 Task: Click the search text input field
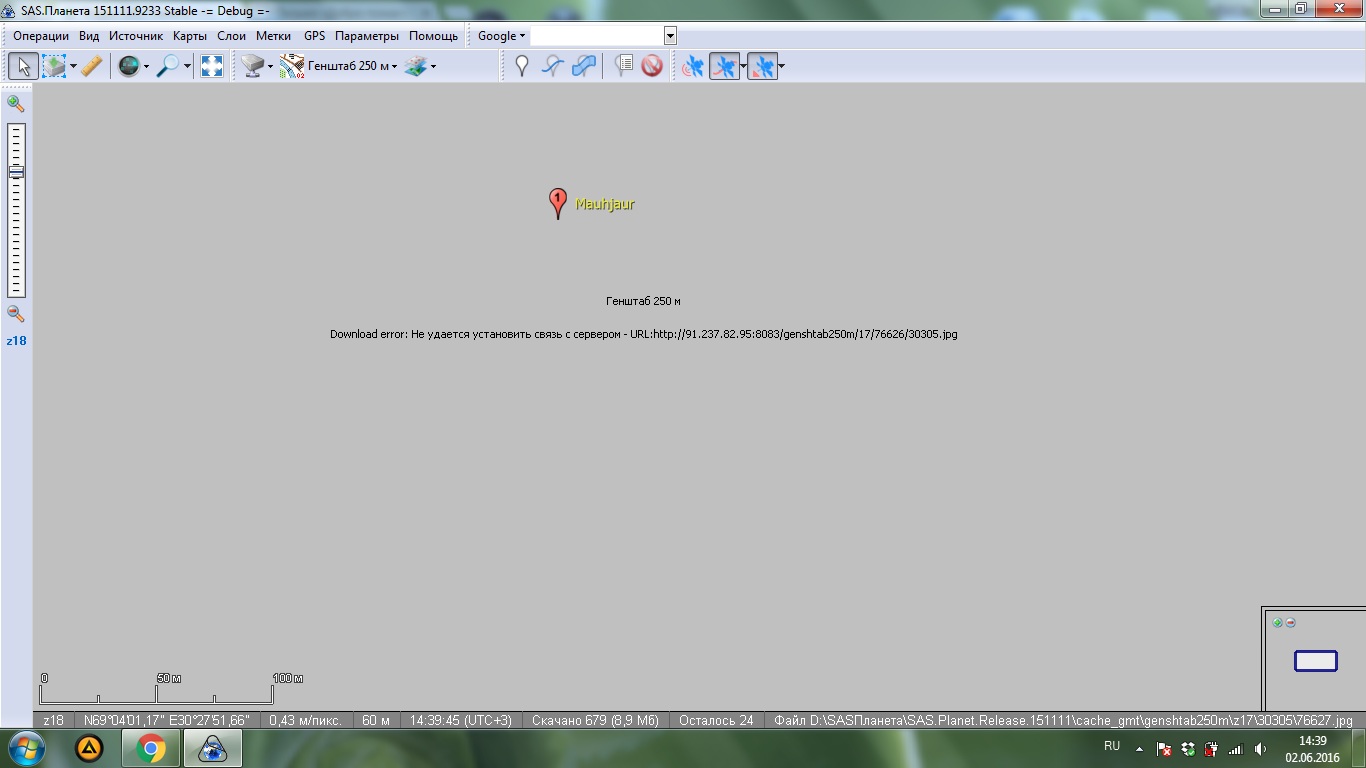pos(596,36)
